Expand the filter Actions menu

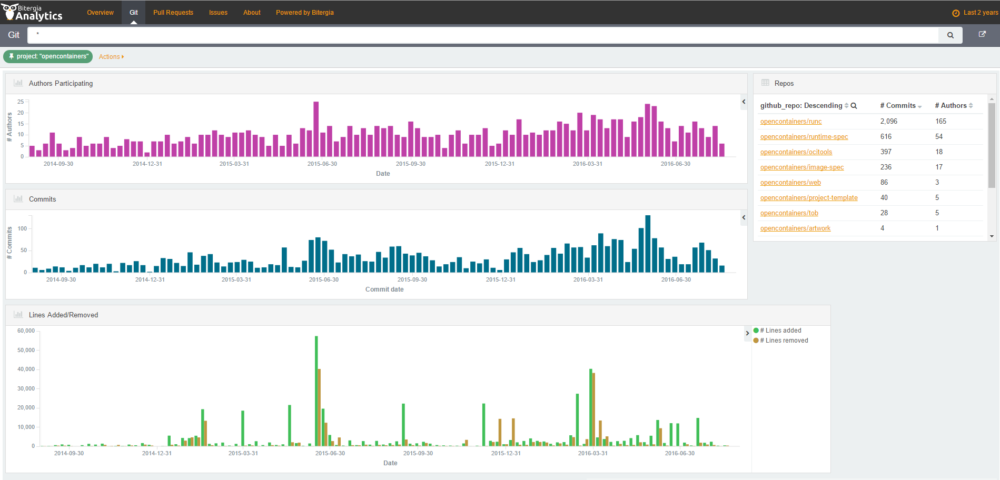coord(112,57)
